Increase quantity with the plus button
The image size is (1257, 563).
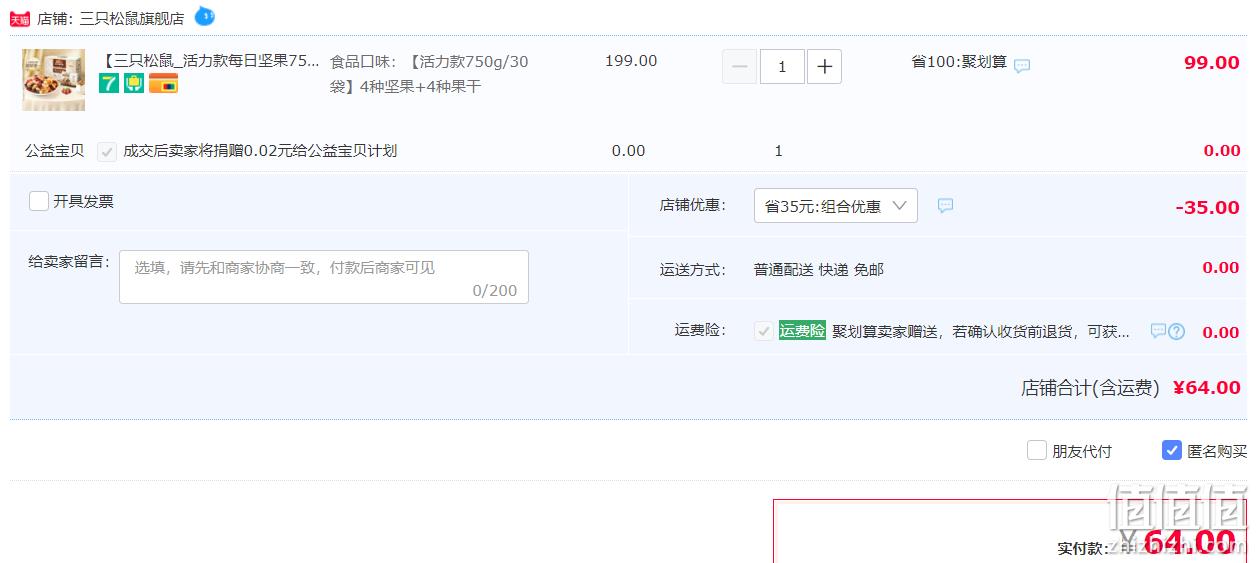pyautogui.click(x=824, y=67)
